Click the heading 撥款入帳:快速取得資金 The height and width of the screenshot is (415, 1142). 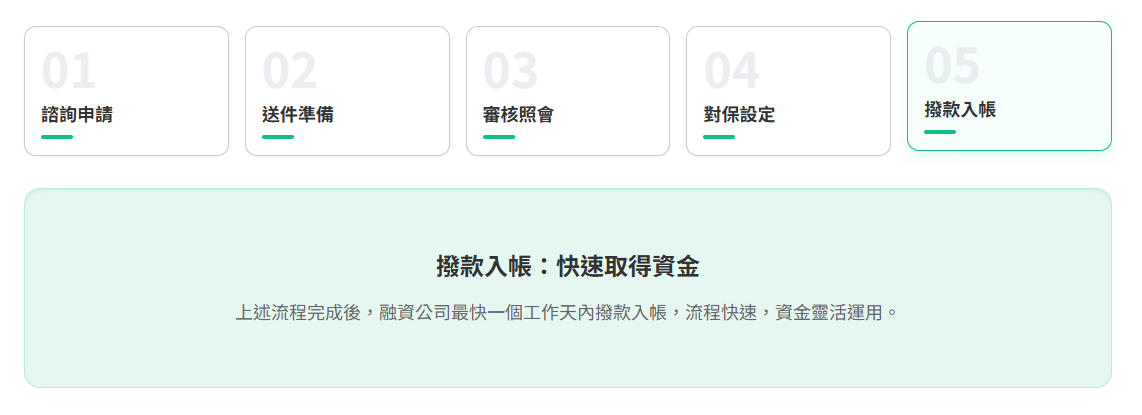click(x=567, y=266)
